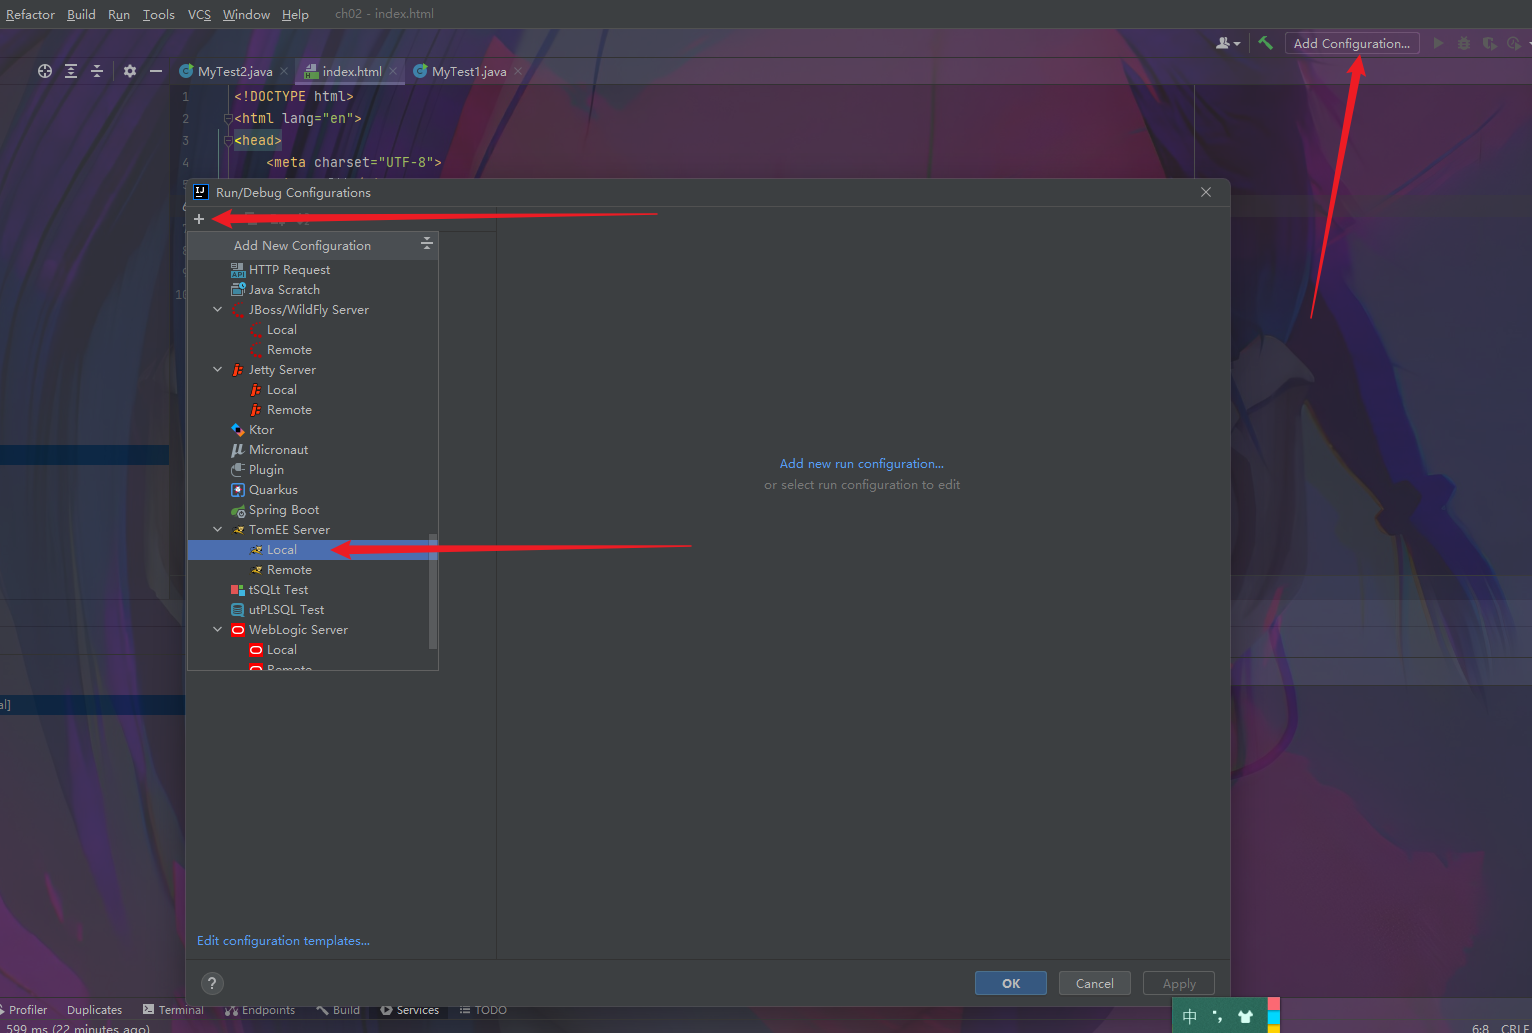Open the Build menu
Screen dimensions: 1532x1033
81,14
